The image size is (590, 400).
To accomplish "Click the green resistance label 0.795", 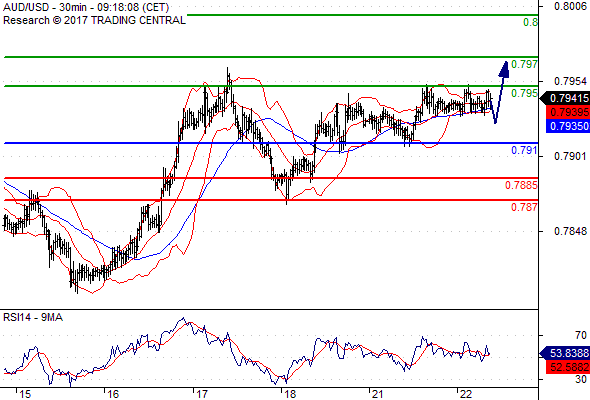I will coord(525,93).
